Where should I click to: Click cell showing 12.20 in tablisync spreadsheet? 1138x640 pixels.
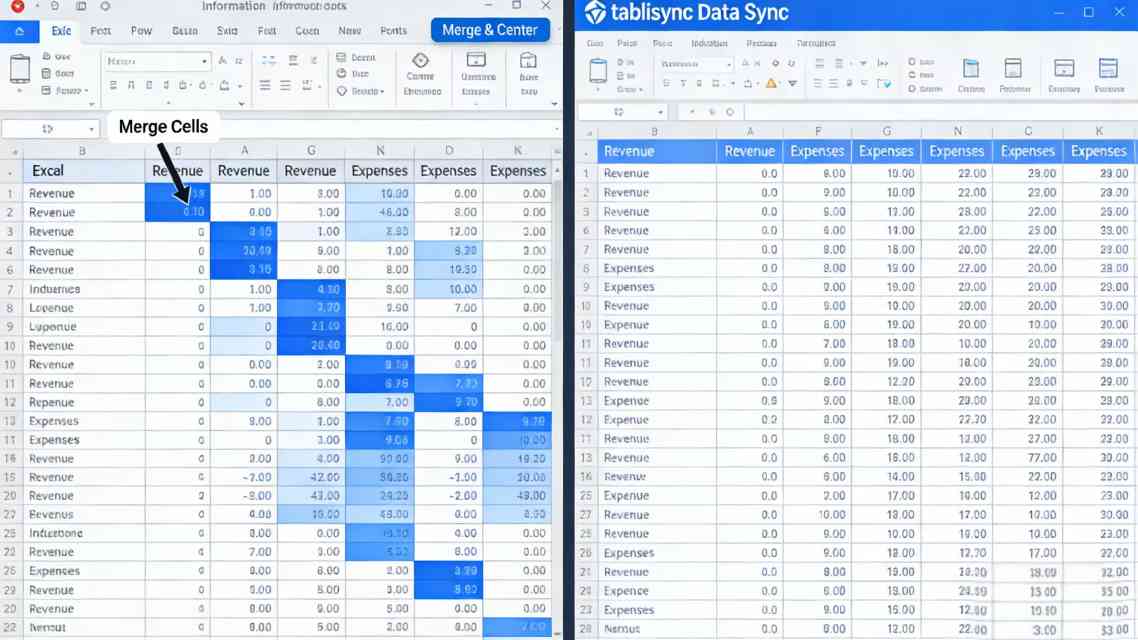[x=887, y=382]
